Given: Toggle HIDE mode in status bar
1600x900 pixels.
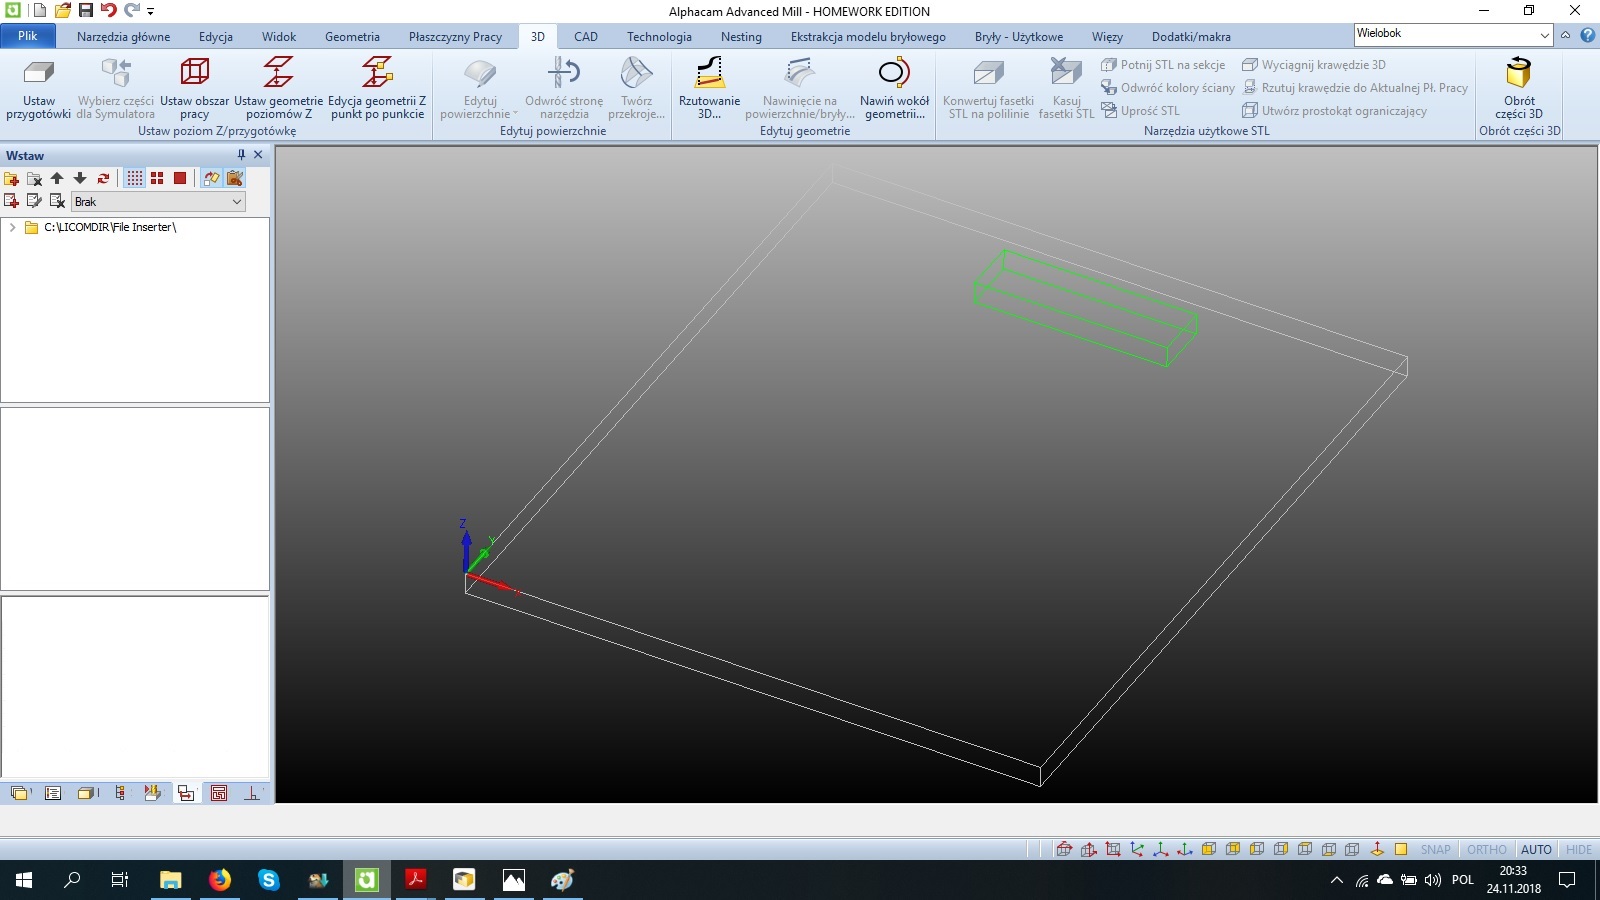Looking at the screenshot, I should tap(1579, 850).
